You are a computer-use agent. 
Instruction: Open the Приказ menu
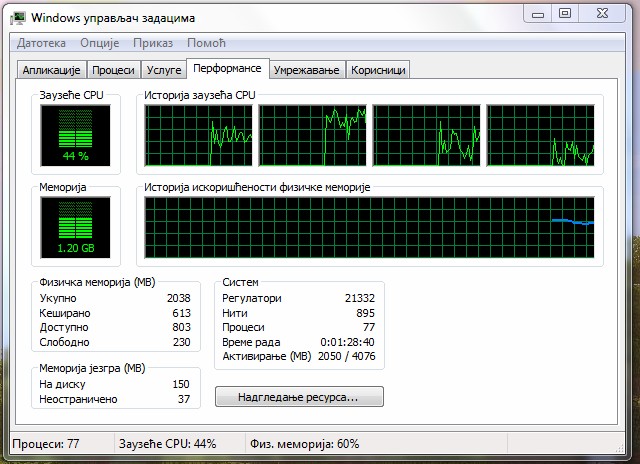(153, 43)
